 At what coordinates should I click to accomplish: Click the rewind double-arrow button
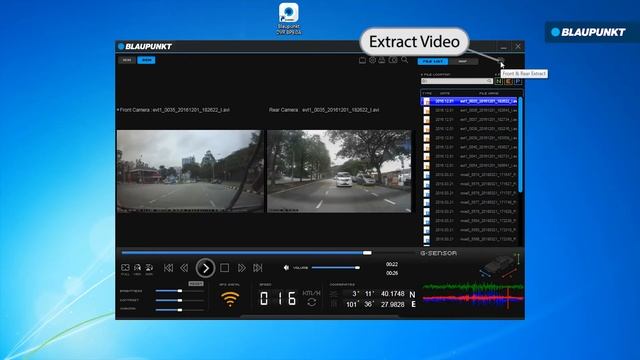[184, 268]
